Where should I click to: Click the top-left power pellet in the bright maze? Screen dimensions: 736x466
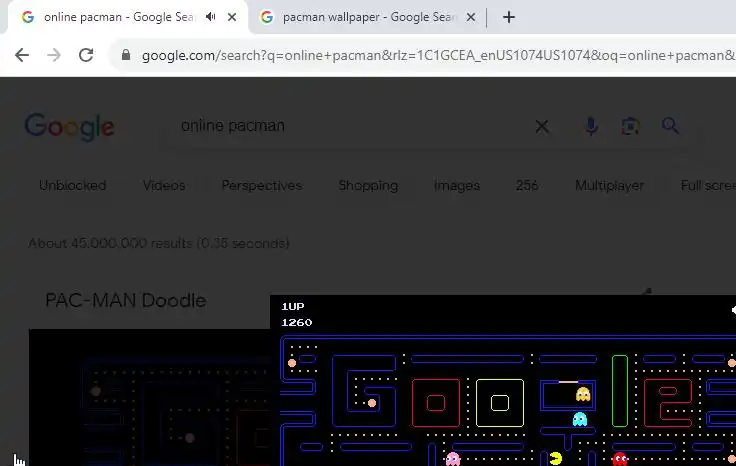292,363
